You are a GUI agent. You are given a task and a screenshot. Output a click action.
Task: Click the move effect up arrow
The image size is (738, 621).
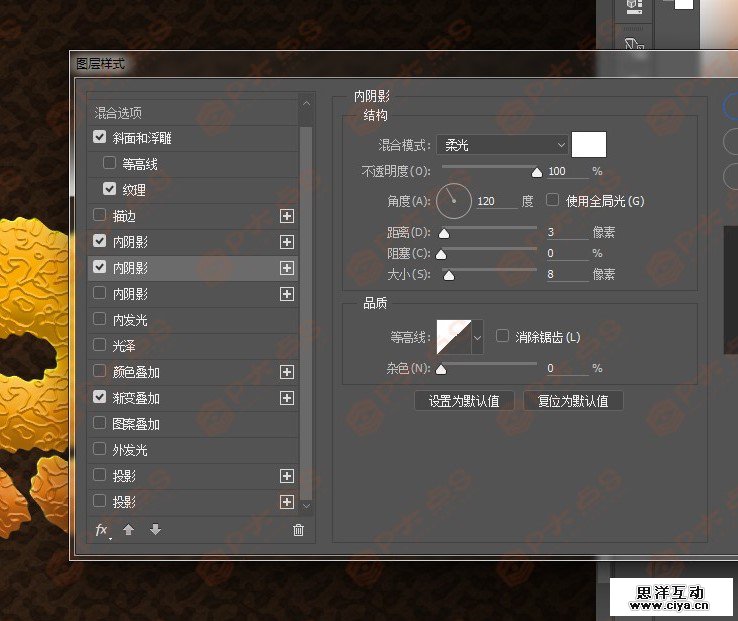128,530
